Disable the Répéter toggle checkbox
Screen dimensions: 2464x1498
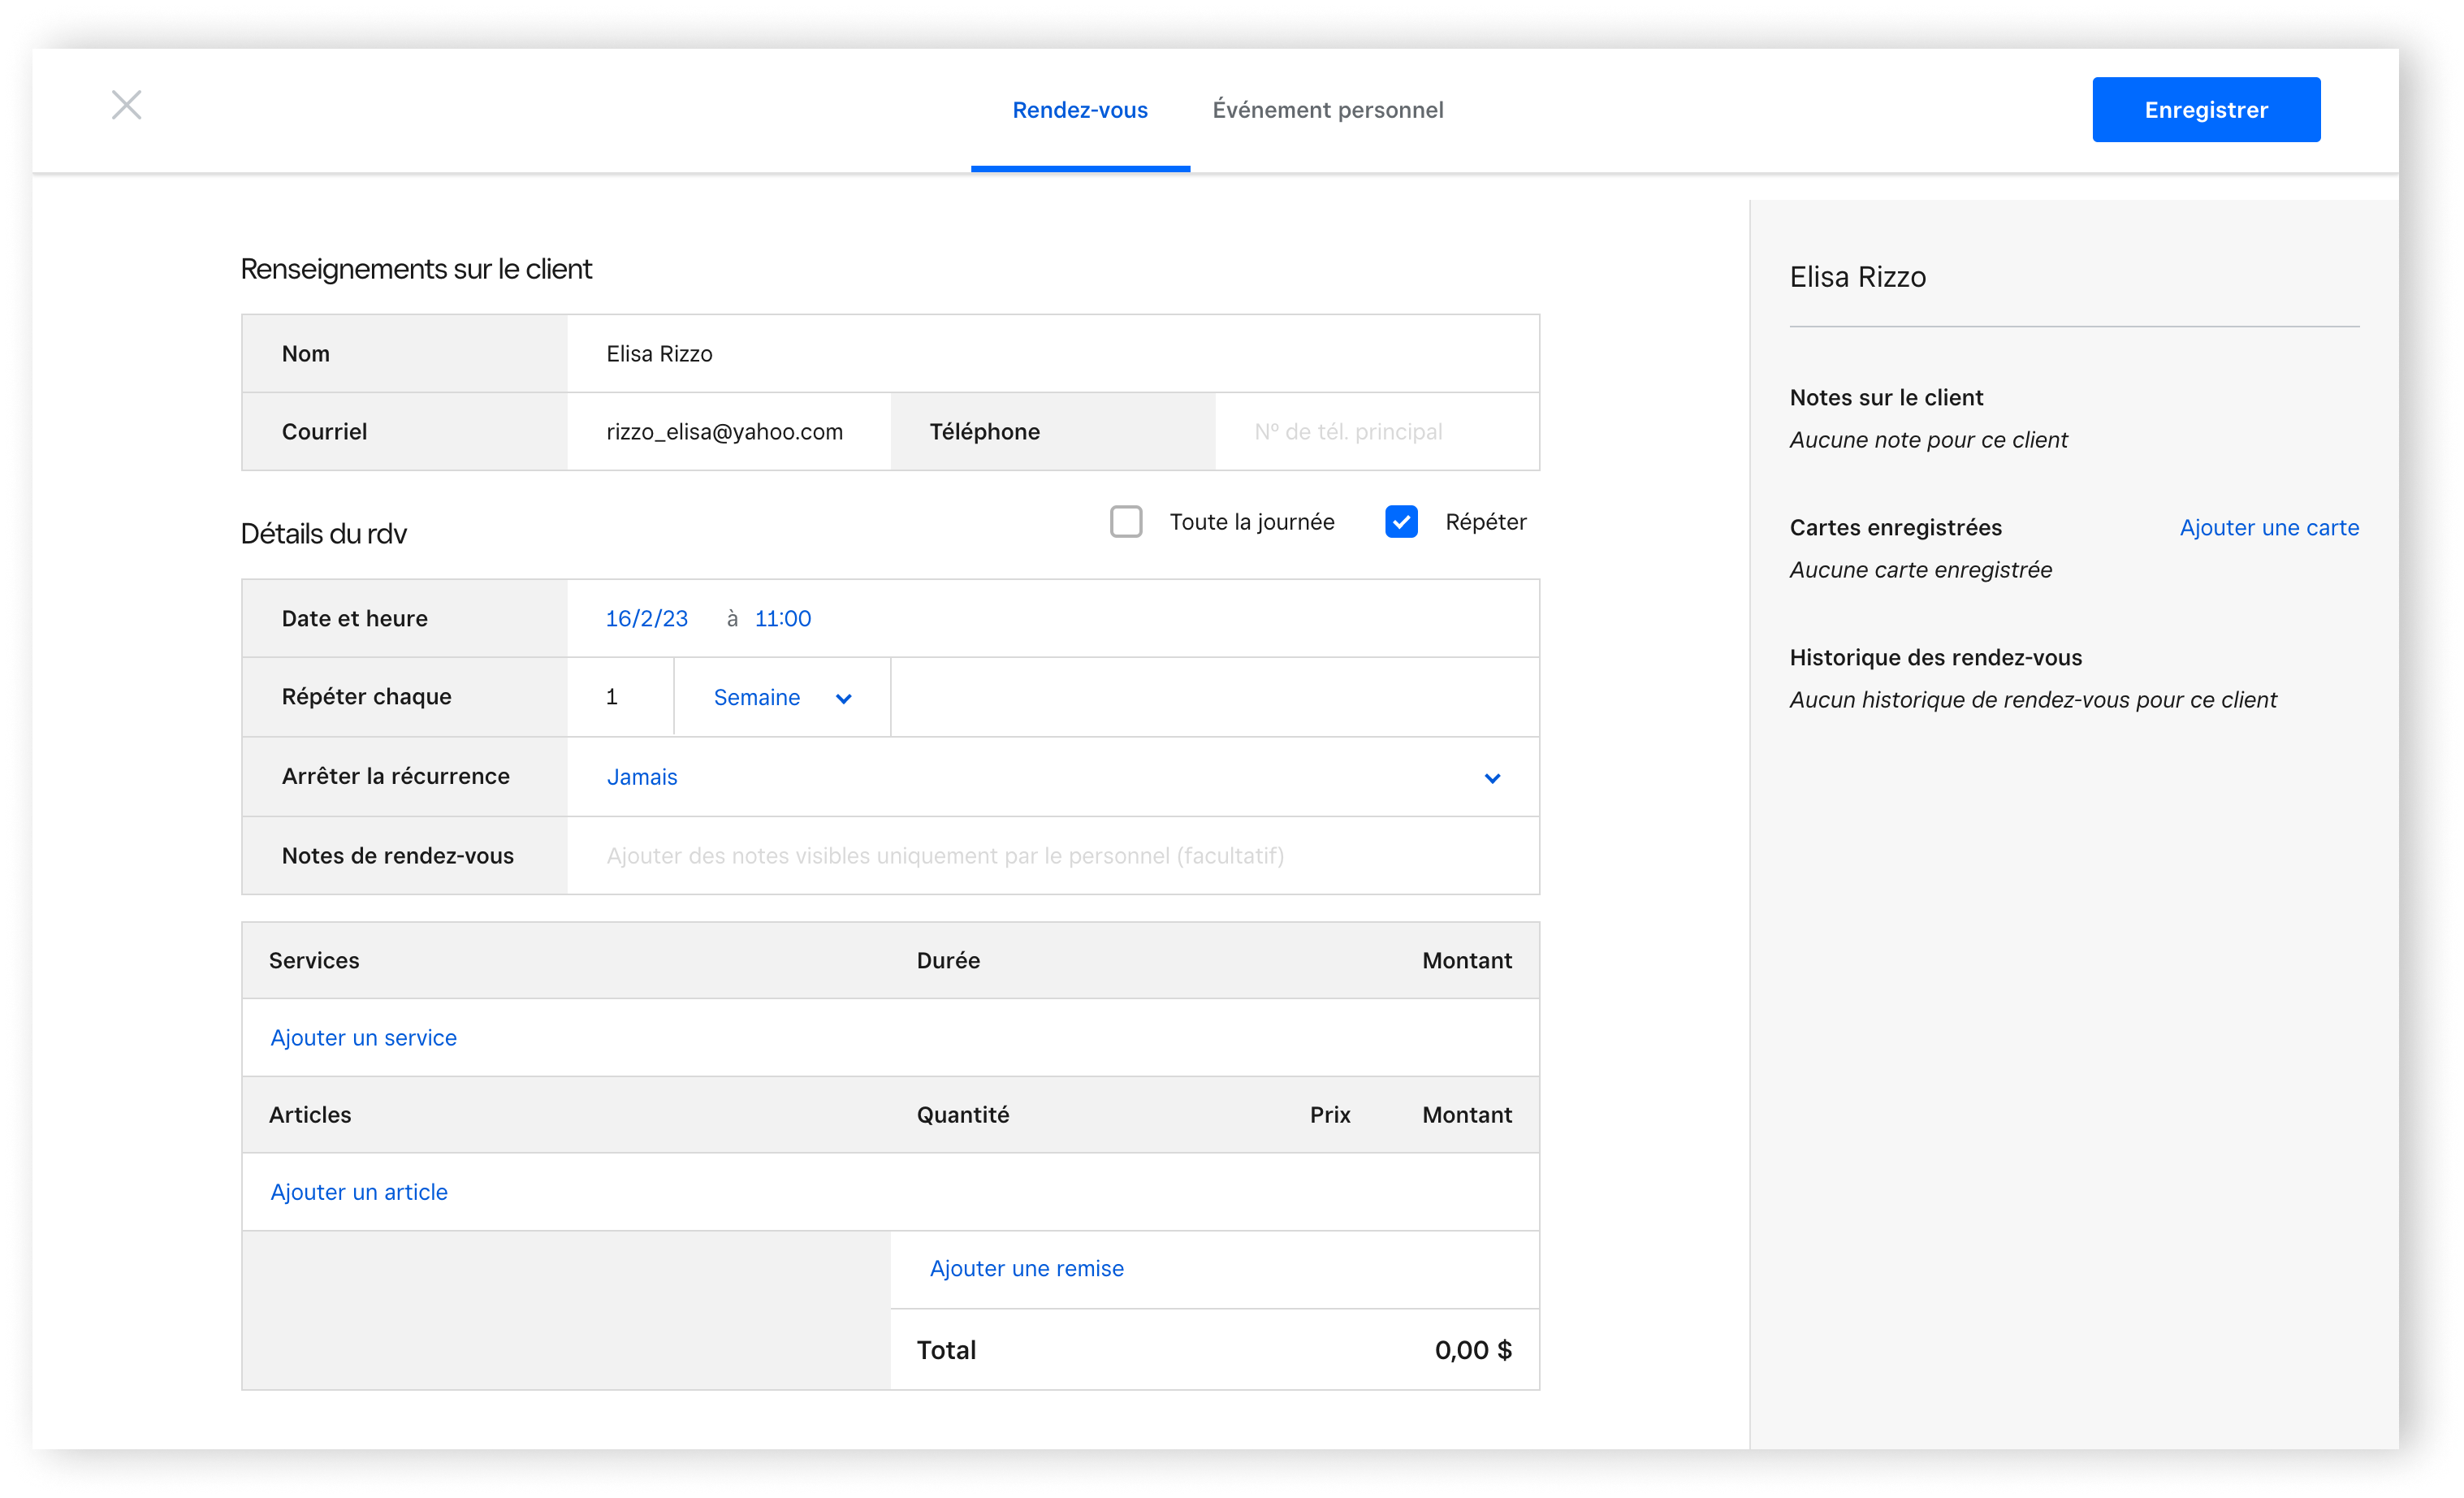pos(1403,521)
